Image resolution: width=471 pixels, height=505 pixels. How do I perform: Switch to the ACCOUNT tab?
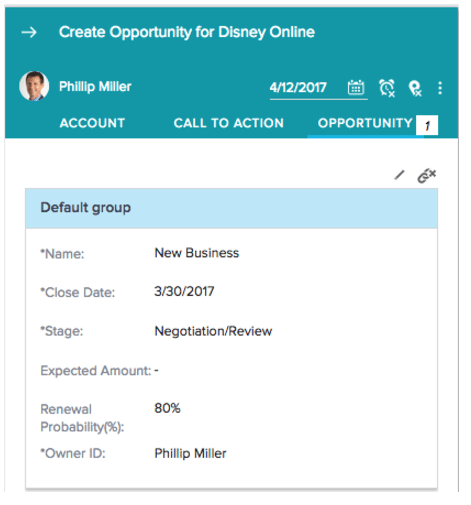point(92,123)
